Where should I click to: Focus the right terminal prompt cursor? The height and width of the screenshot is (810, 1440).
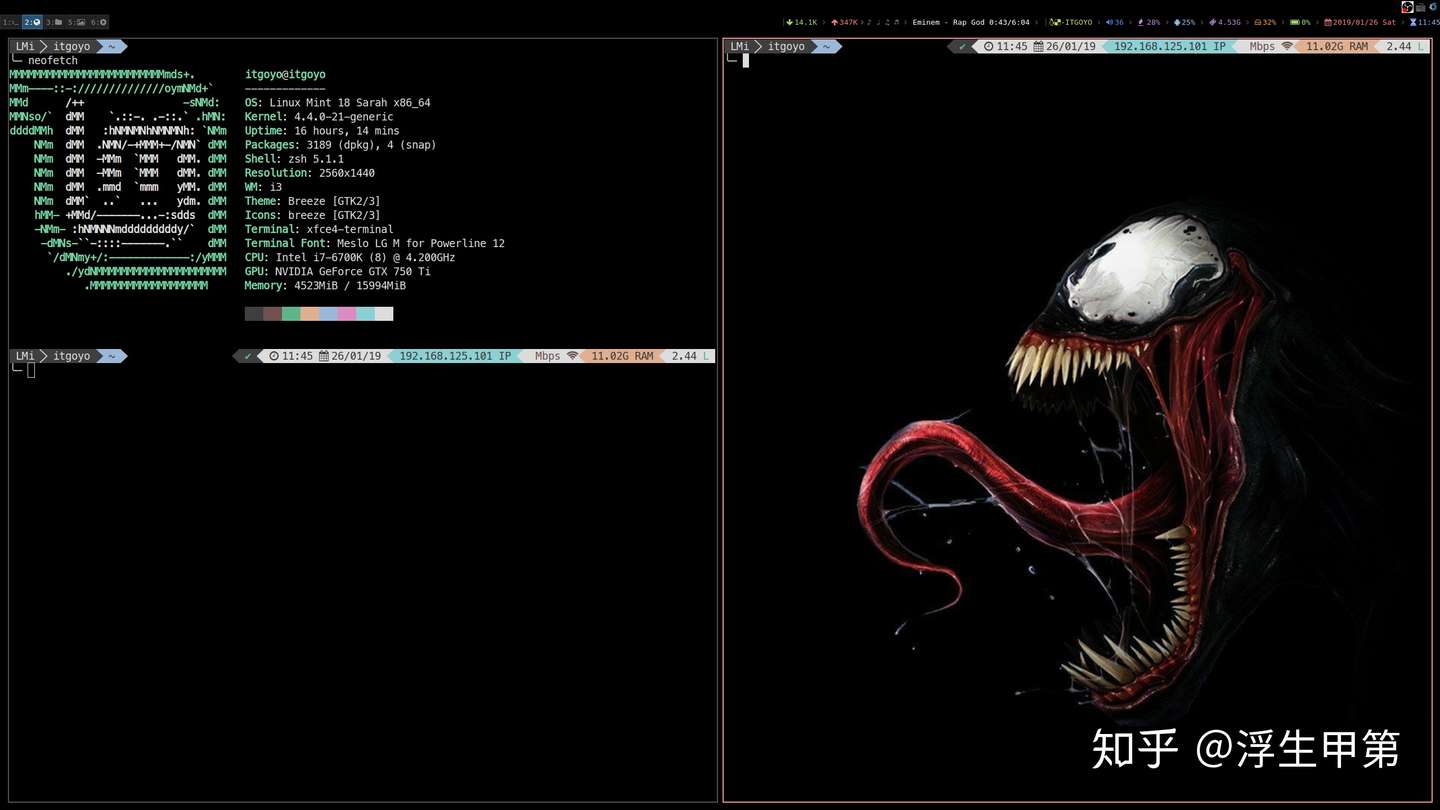tap(746, 61)
